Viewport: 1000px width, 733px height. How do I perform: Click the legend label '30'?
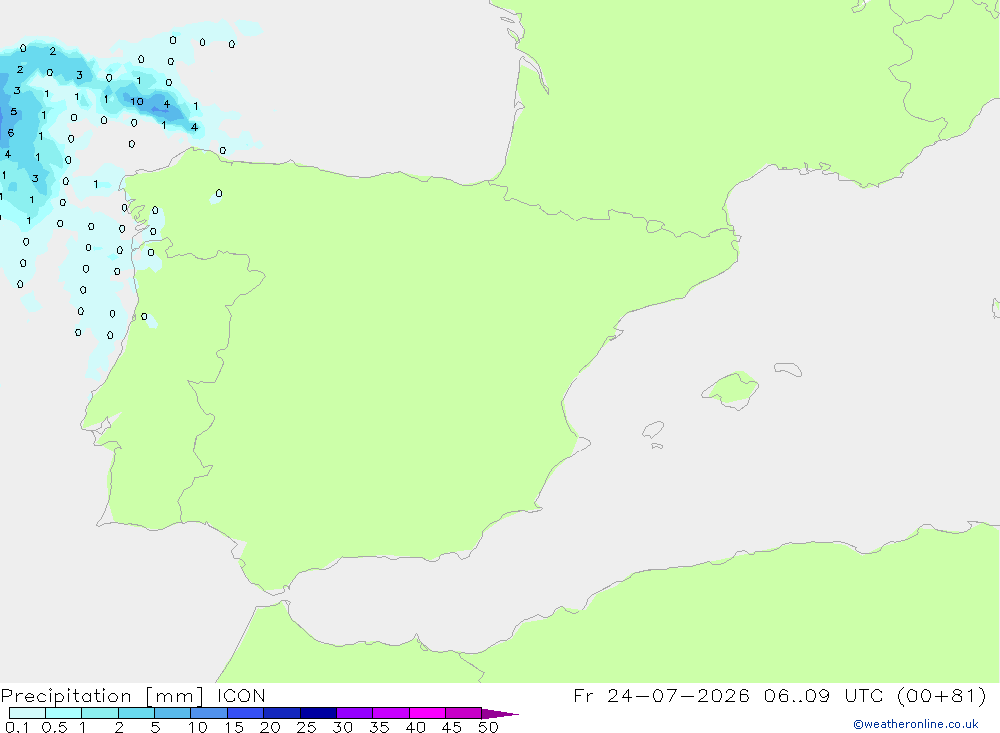tap(343, 727)
